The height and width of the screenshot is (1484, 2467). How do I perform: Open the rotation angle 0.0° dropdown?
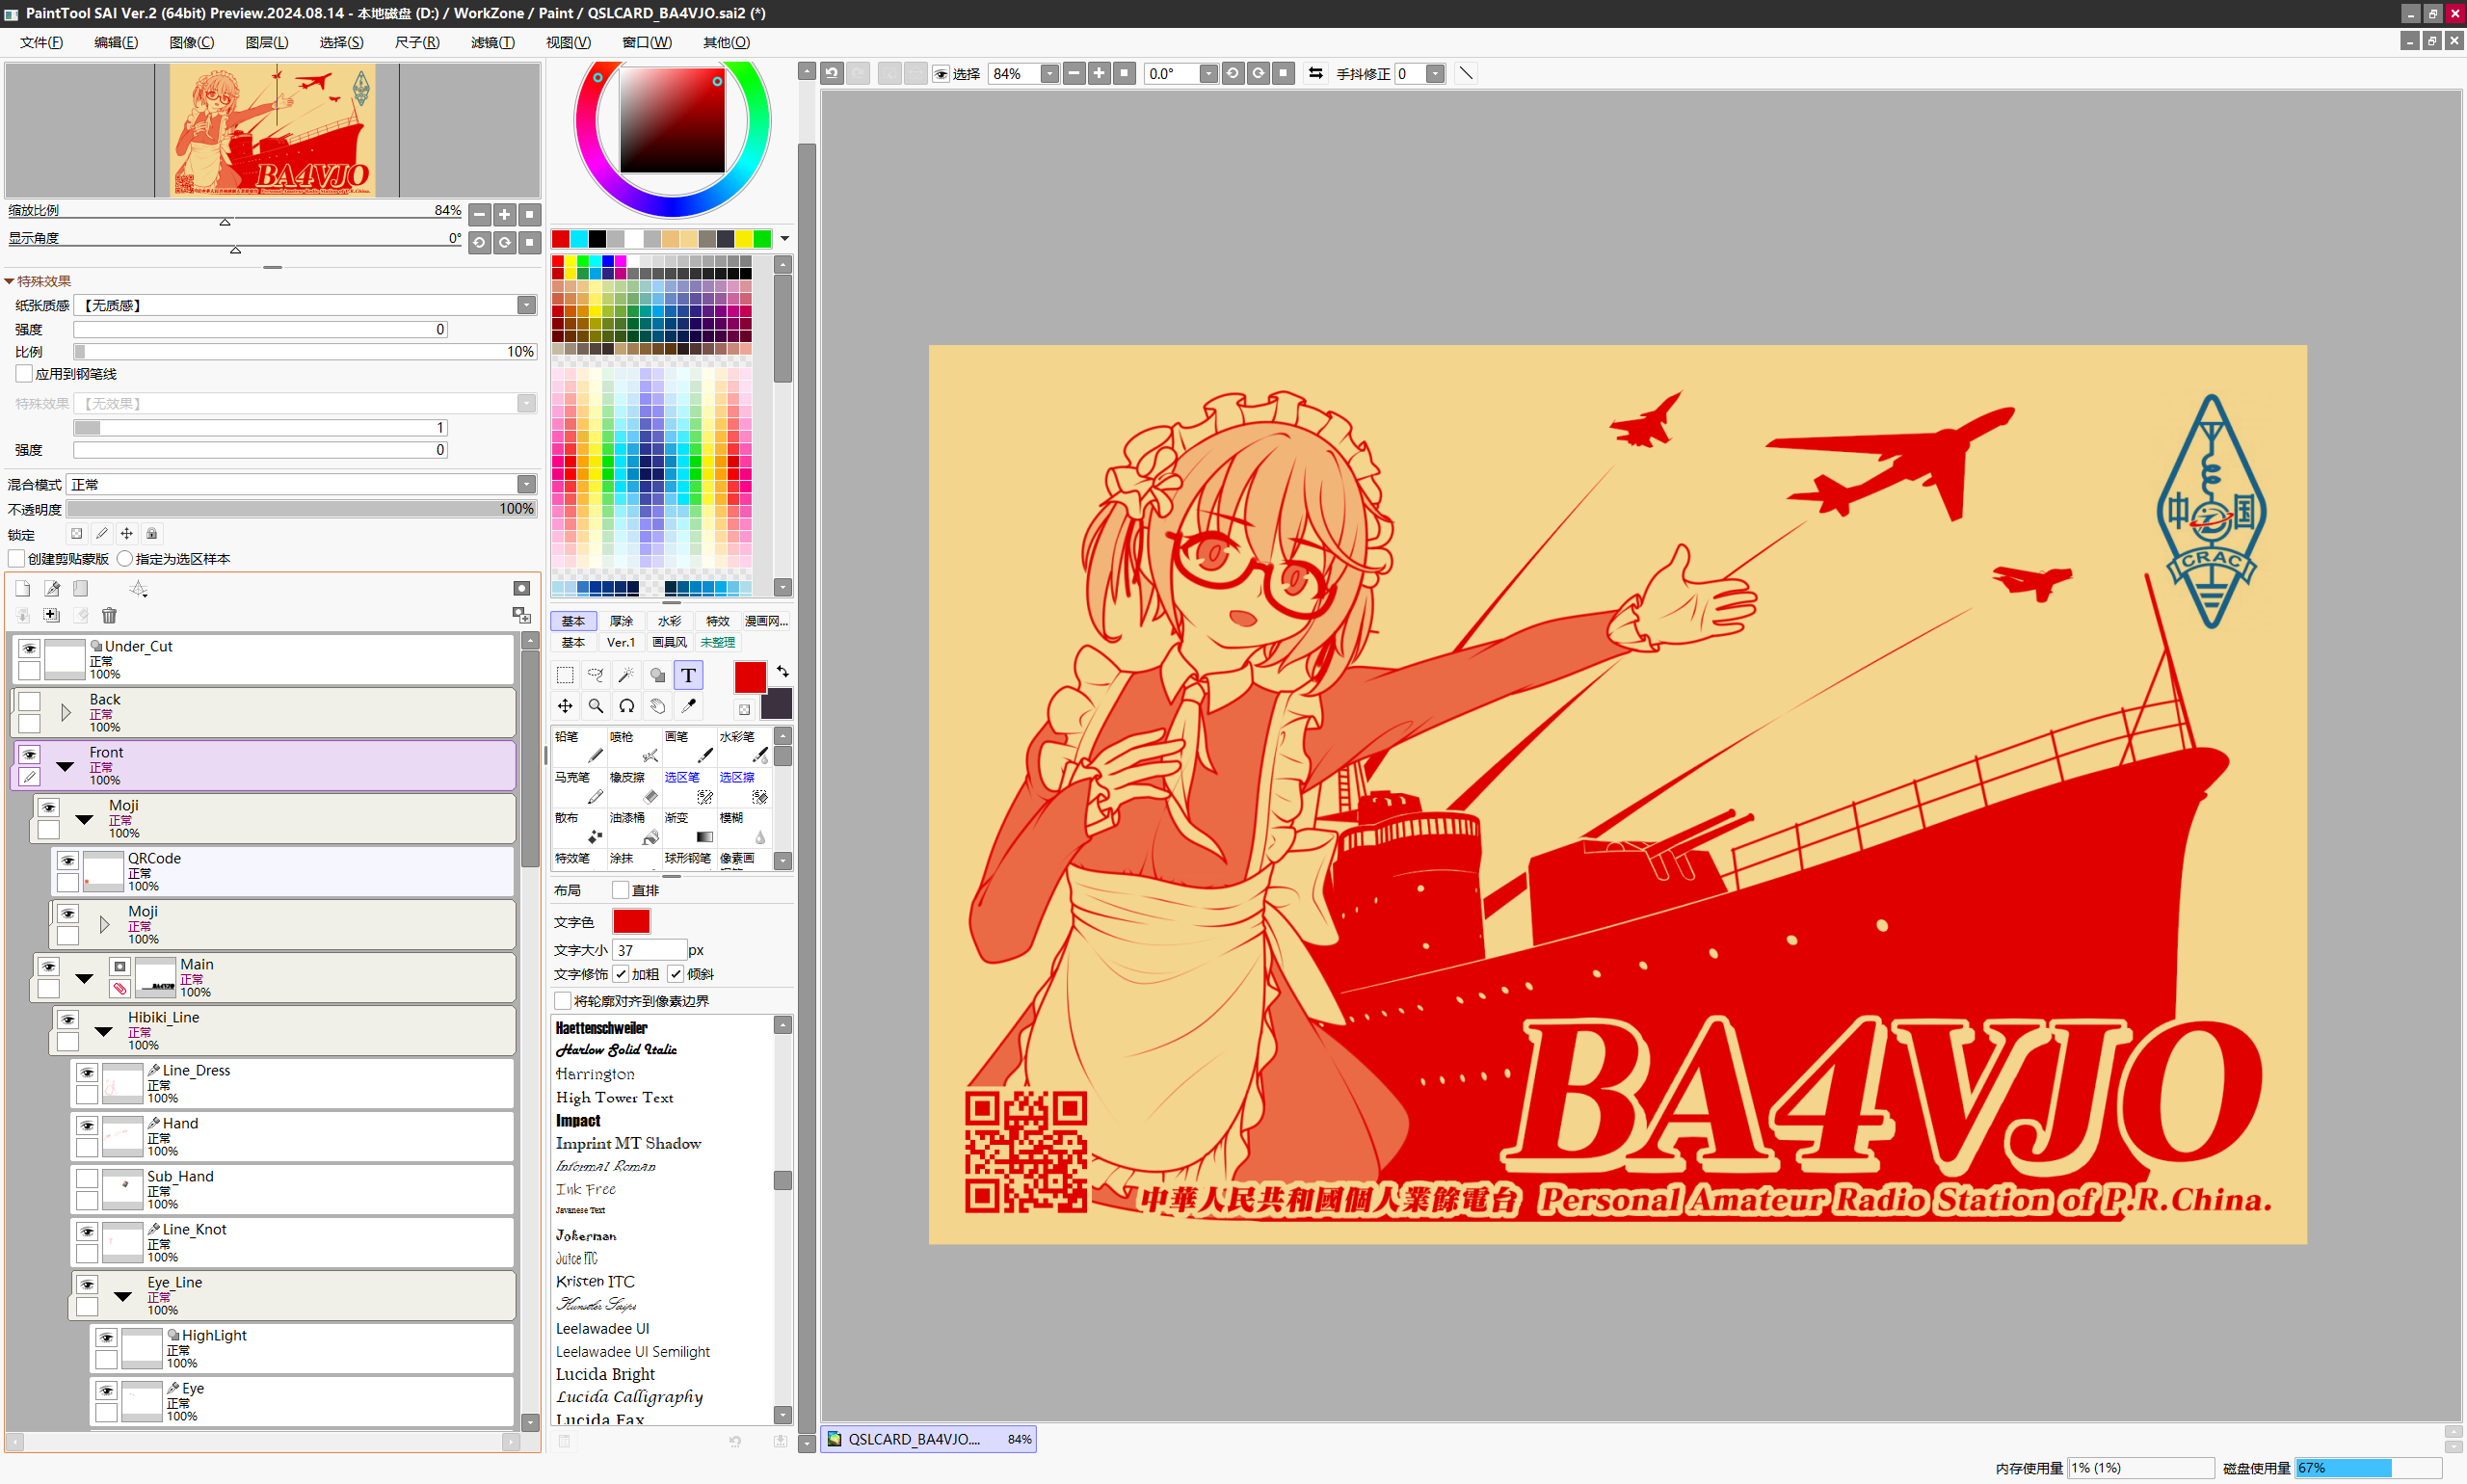click(1208, 73)
